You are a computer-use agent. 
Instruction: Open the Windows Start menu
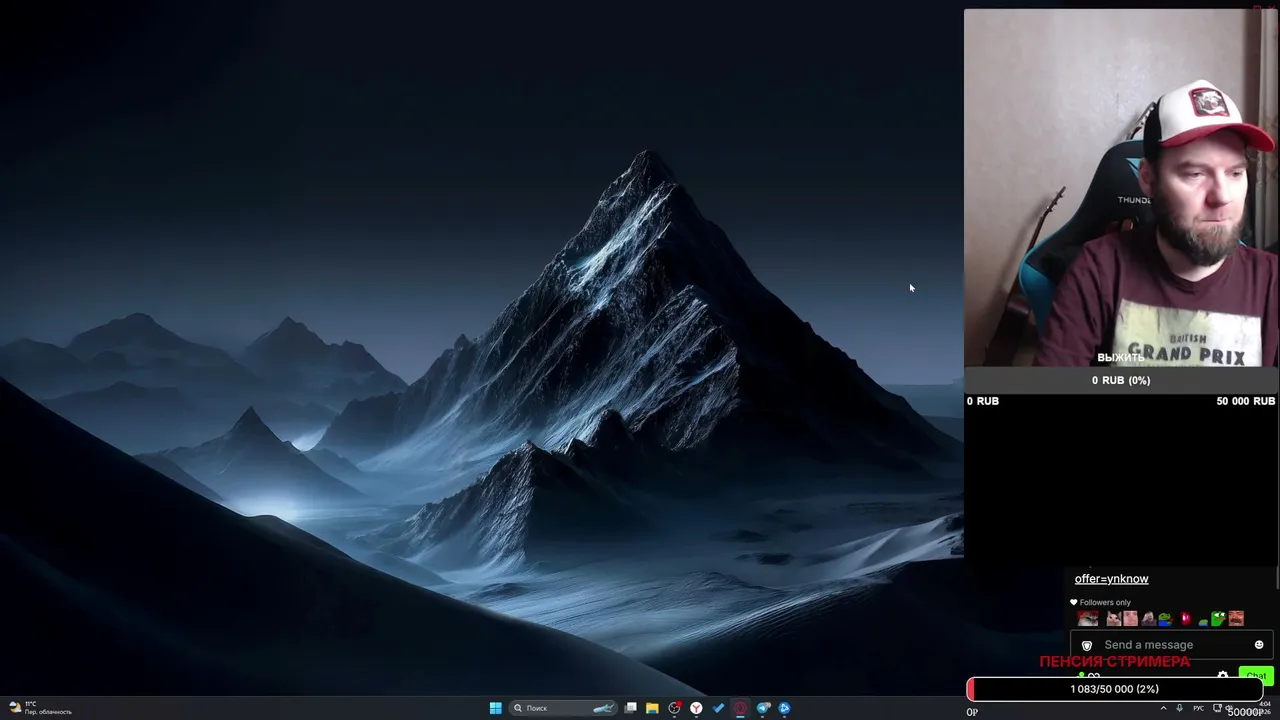click(x=495, y=708)
